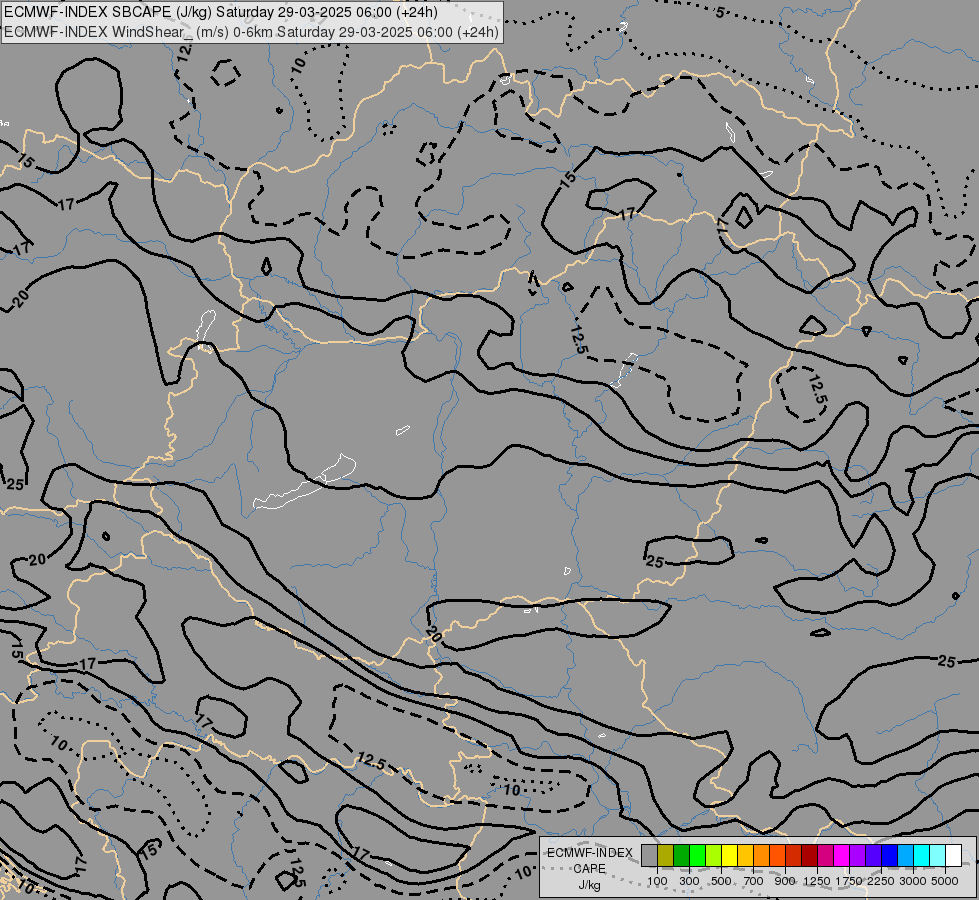The height and width of the screenshot is (900, 979).
Task: Select the dark green CAPE legend swatch
Action: pyautogui.click(x=681, y=855)
